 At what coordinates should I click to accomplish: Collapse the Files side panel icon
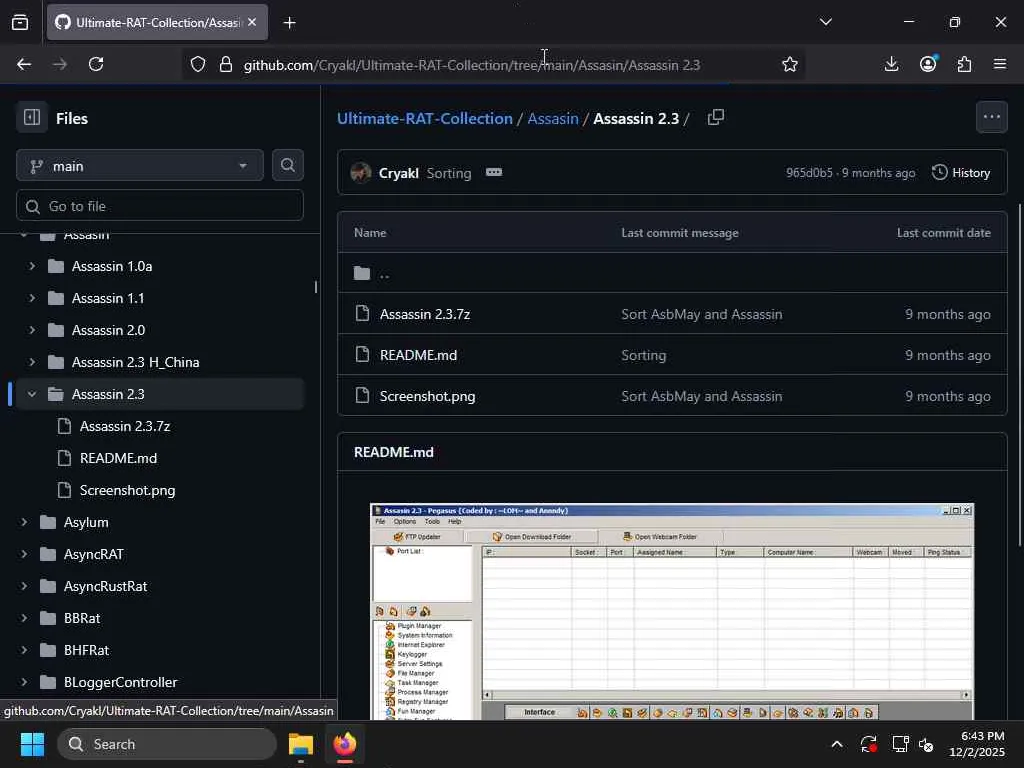(32, 118)
